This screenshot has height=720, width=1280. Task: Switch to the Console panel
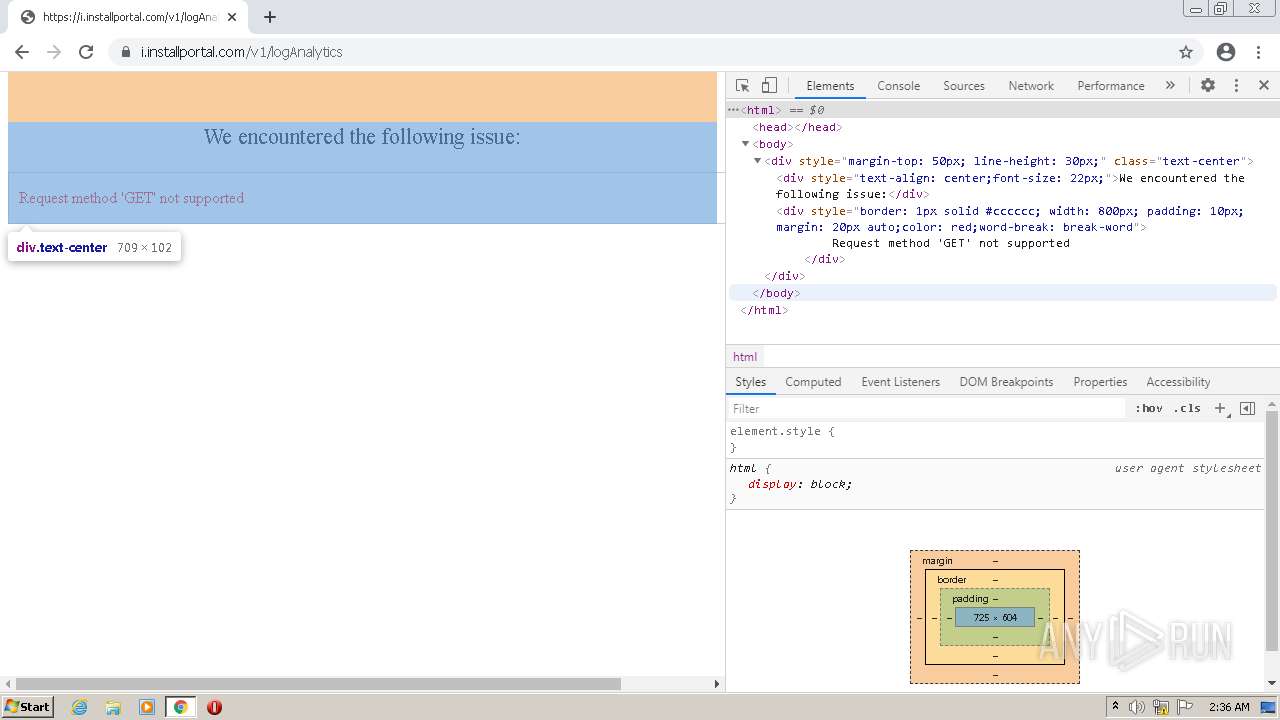pyautogui.click(x=898, y=86)
